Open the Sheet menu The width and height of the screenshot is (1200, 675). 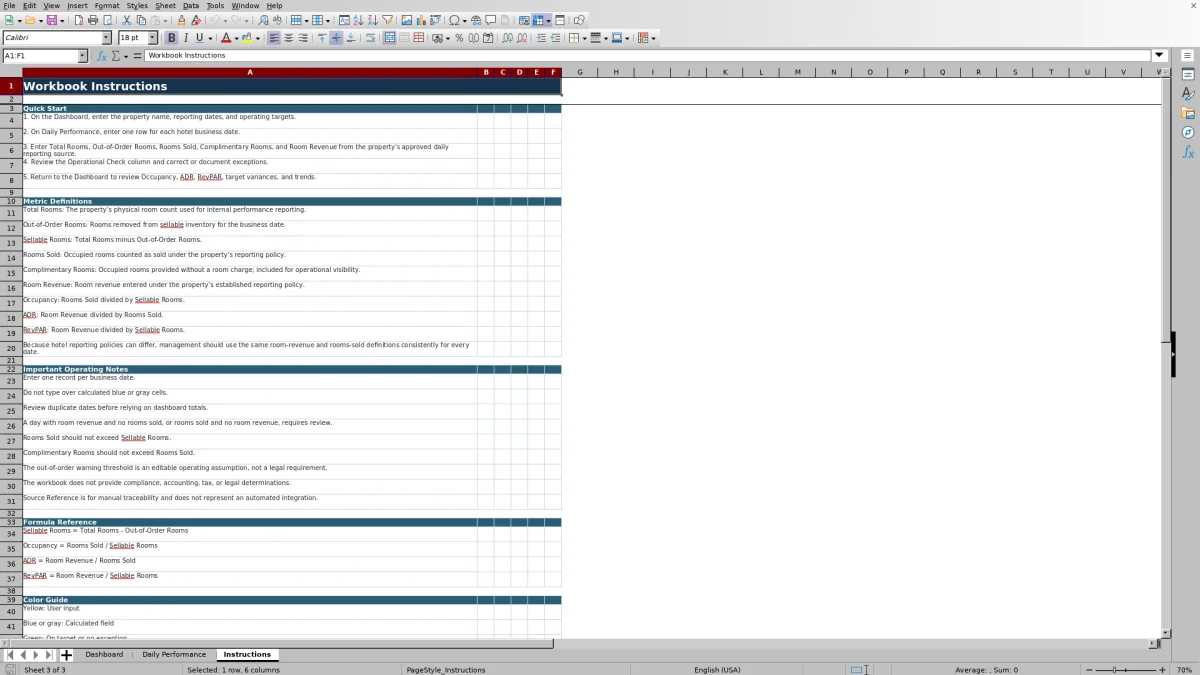[x=165, y=6]
